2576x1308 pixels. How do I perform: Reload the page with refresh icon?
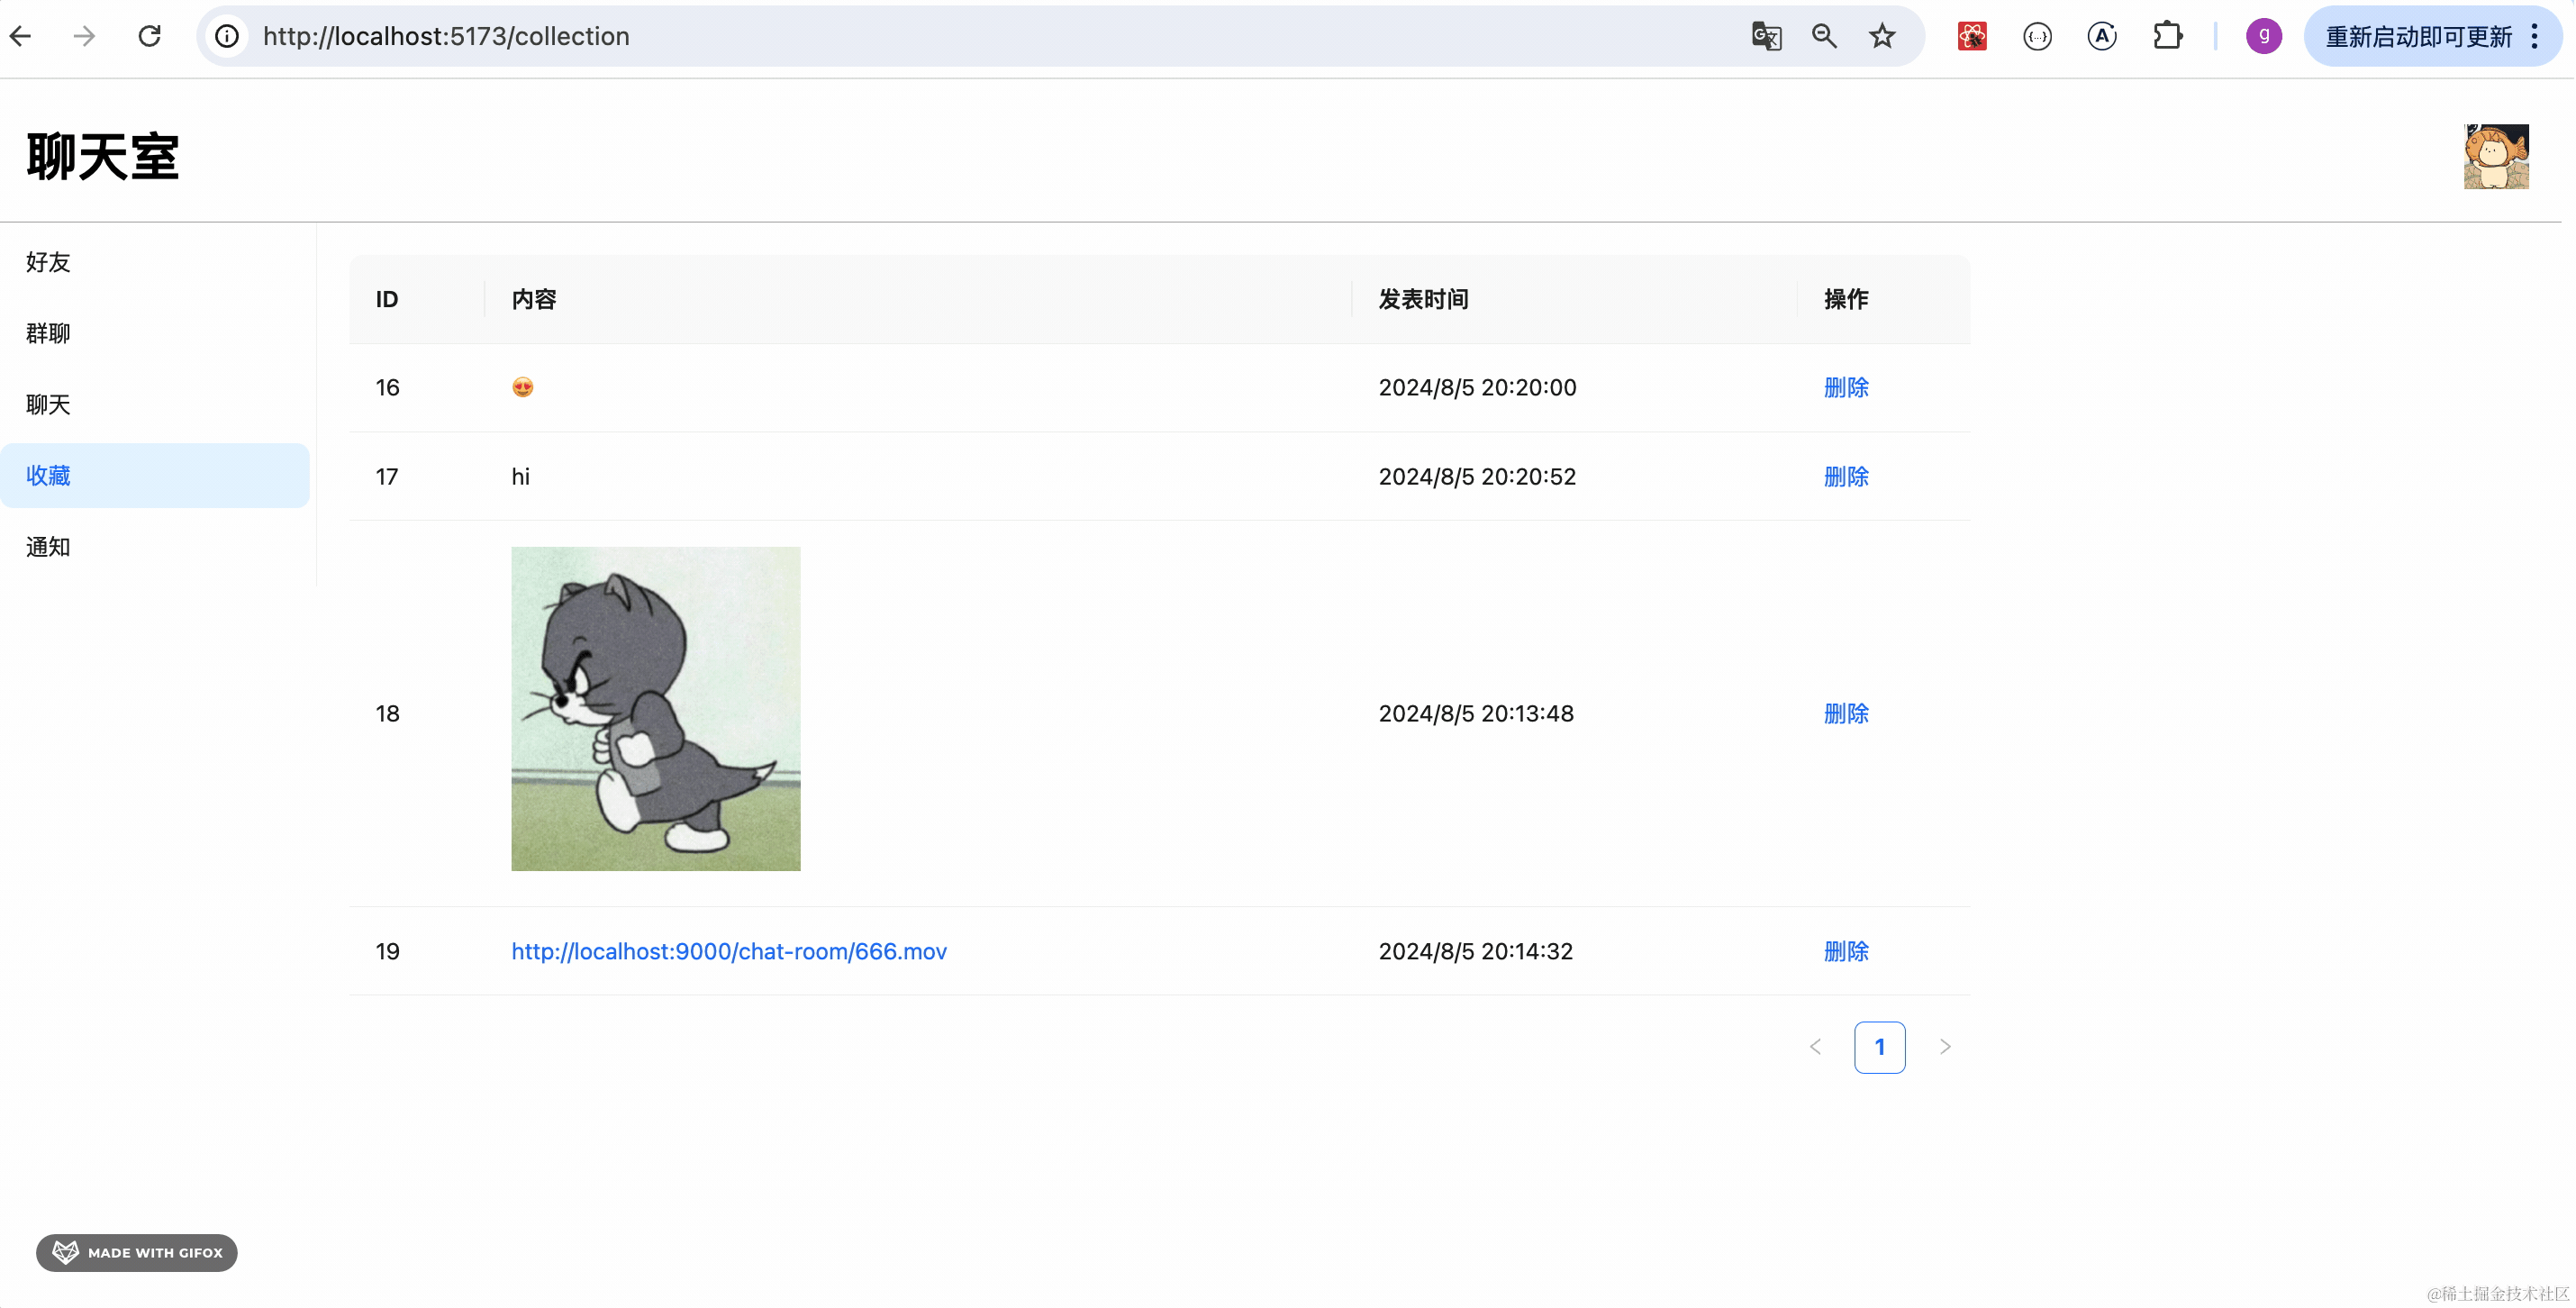(x=149, y=37)
